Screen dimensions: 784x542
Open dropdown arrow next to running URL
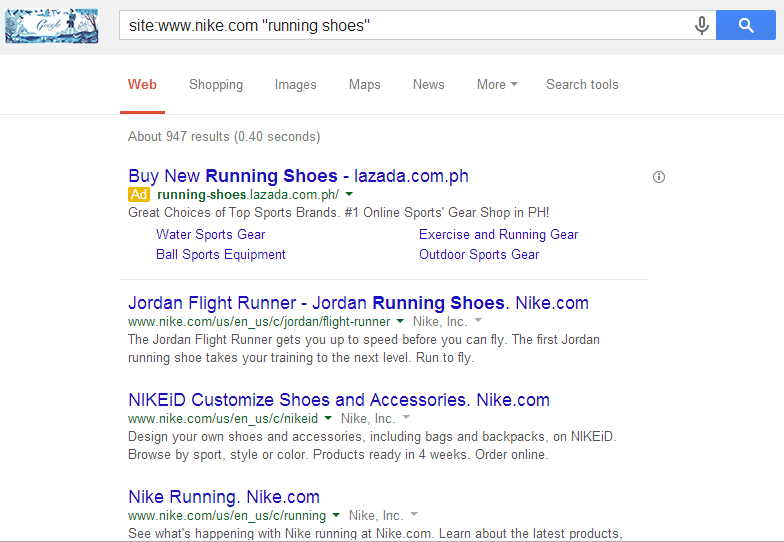click(x=336, y=515)
